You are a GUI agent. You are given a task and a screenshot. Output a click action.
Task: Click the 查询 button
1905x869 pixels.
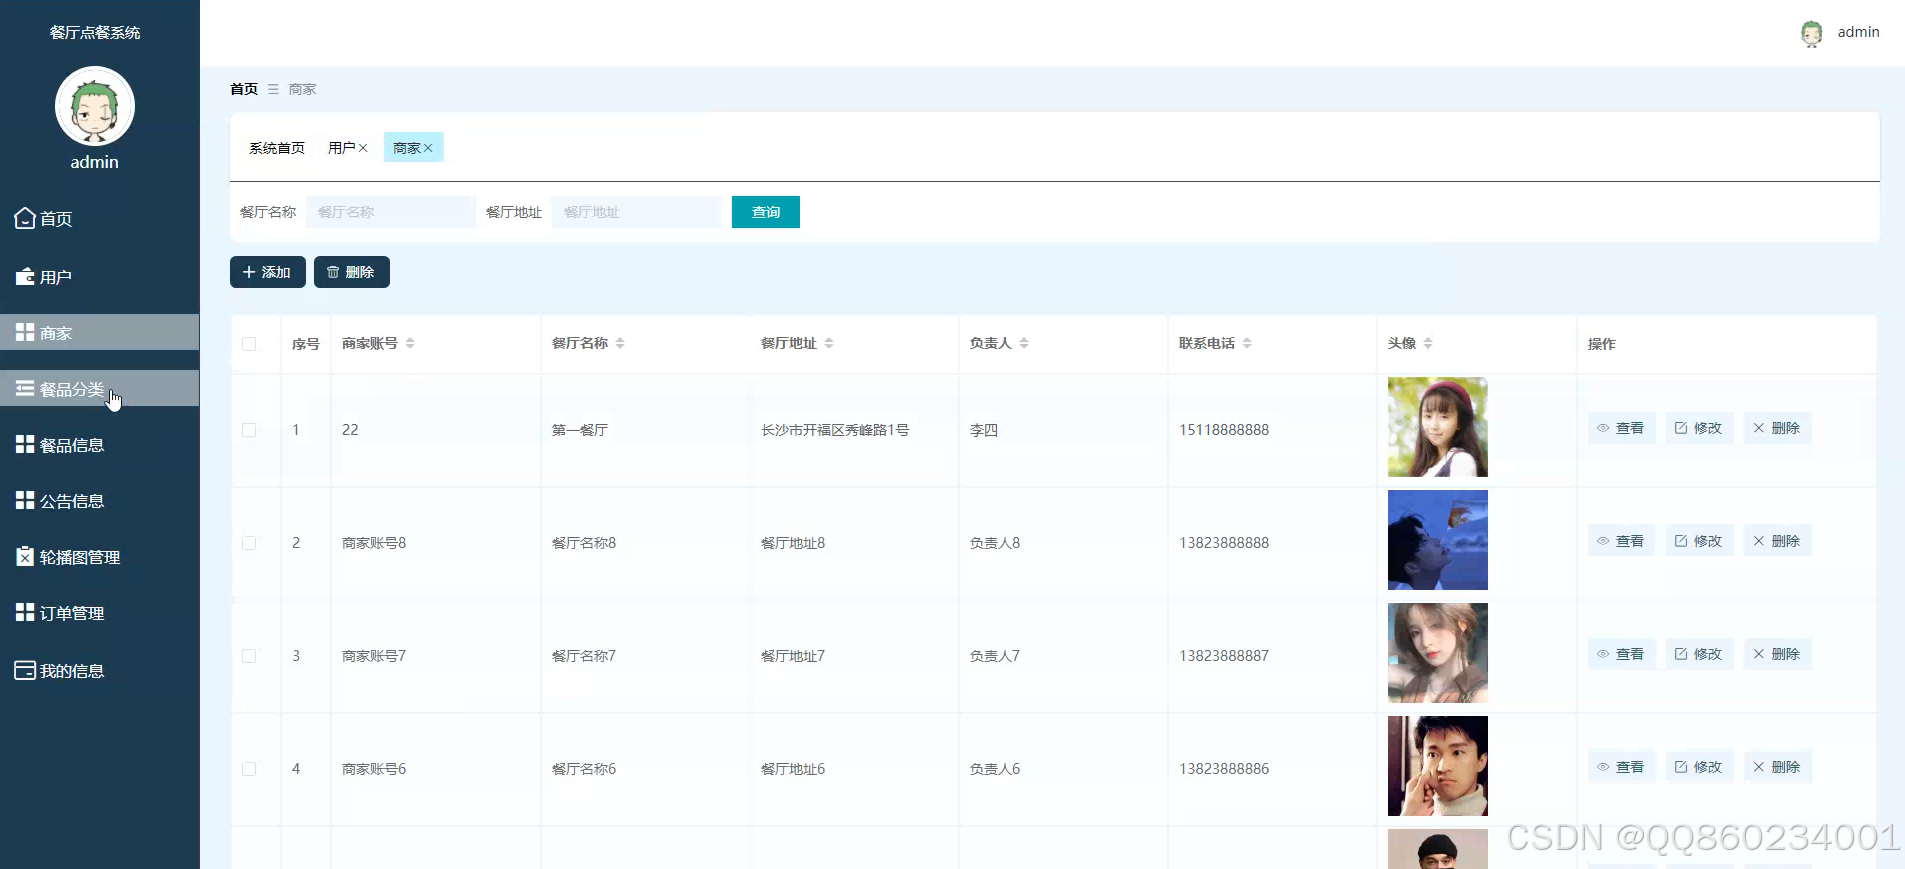(x=766, y=212)
